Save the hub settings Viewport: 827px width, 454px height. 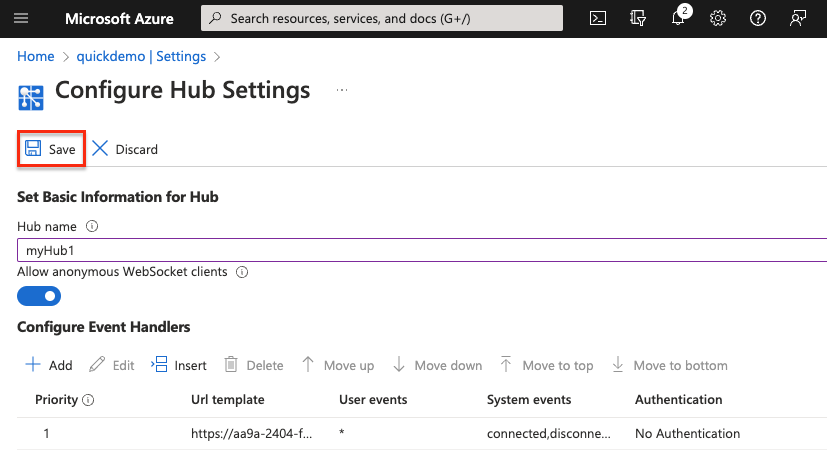(50, 149)
